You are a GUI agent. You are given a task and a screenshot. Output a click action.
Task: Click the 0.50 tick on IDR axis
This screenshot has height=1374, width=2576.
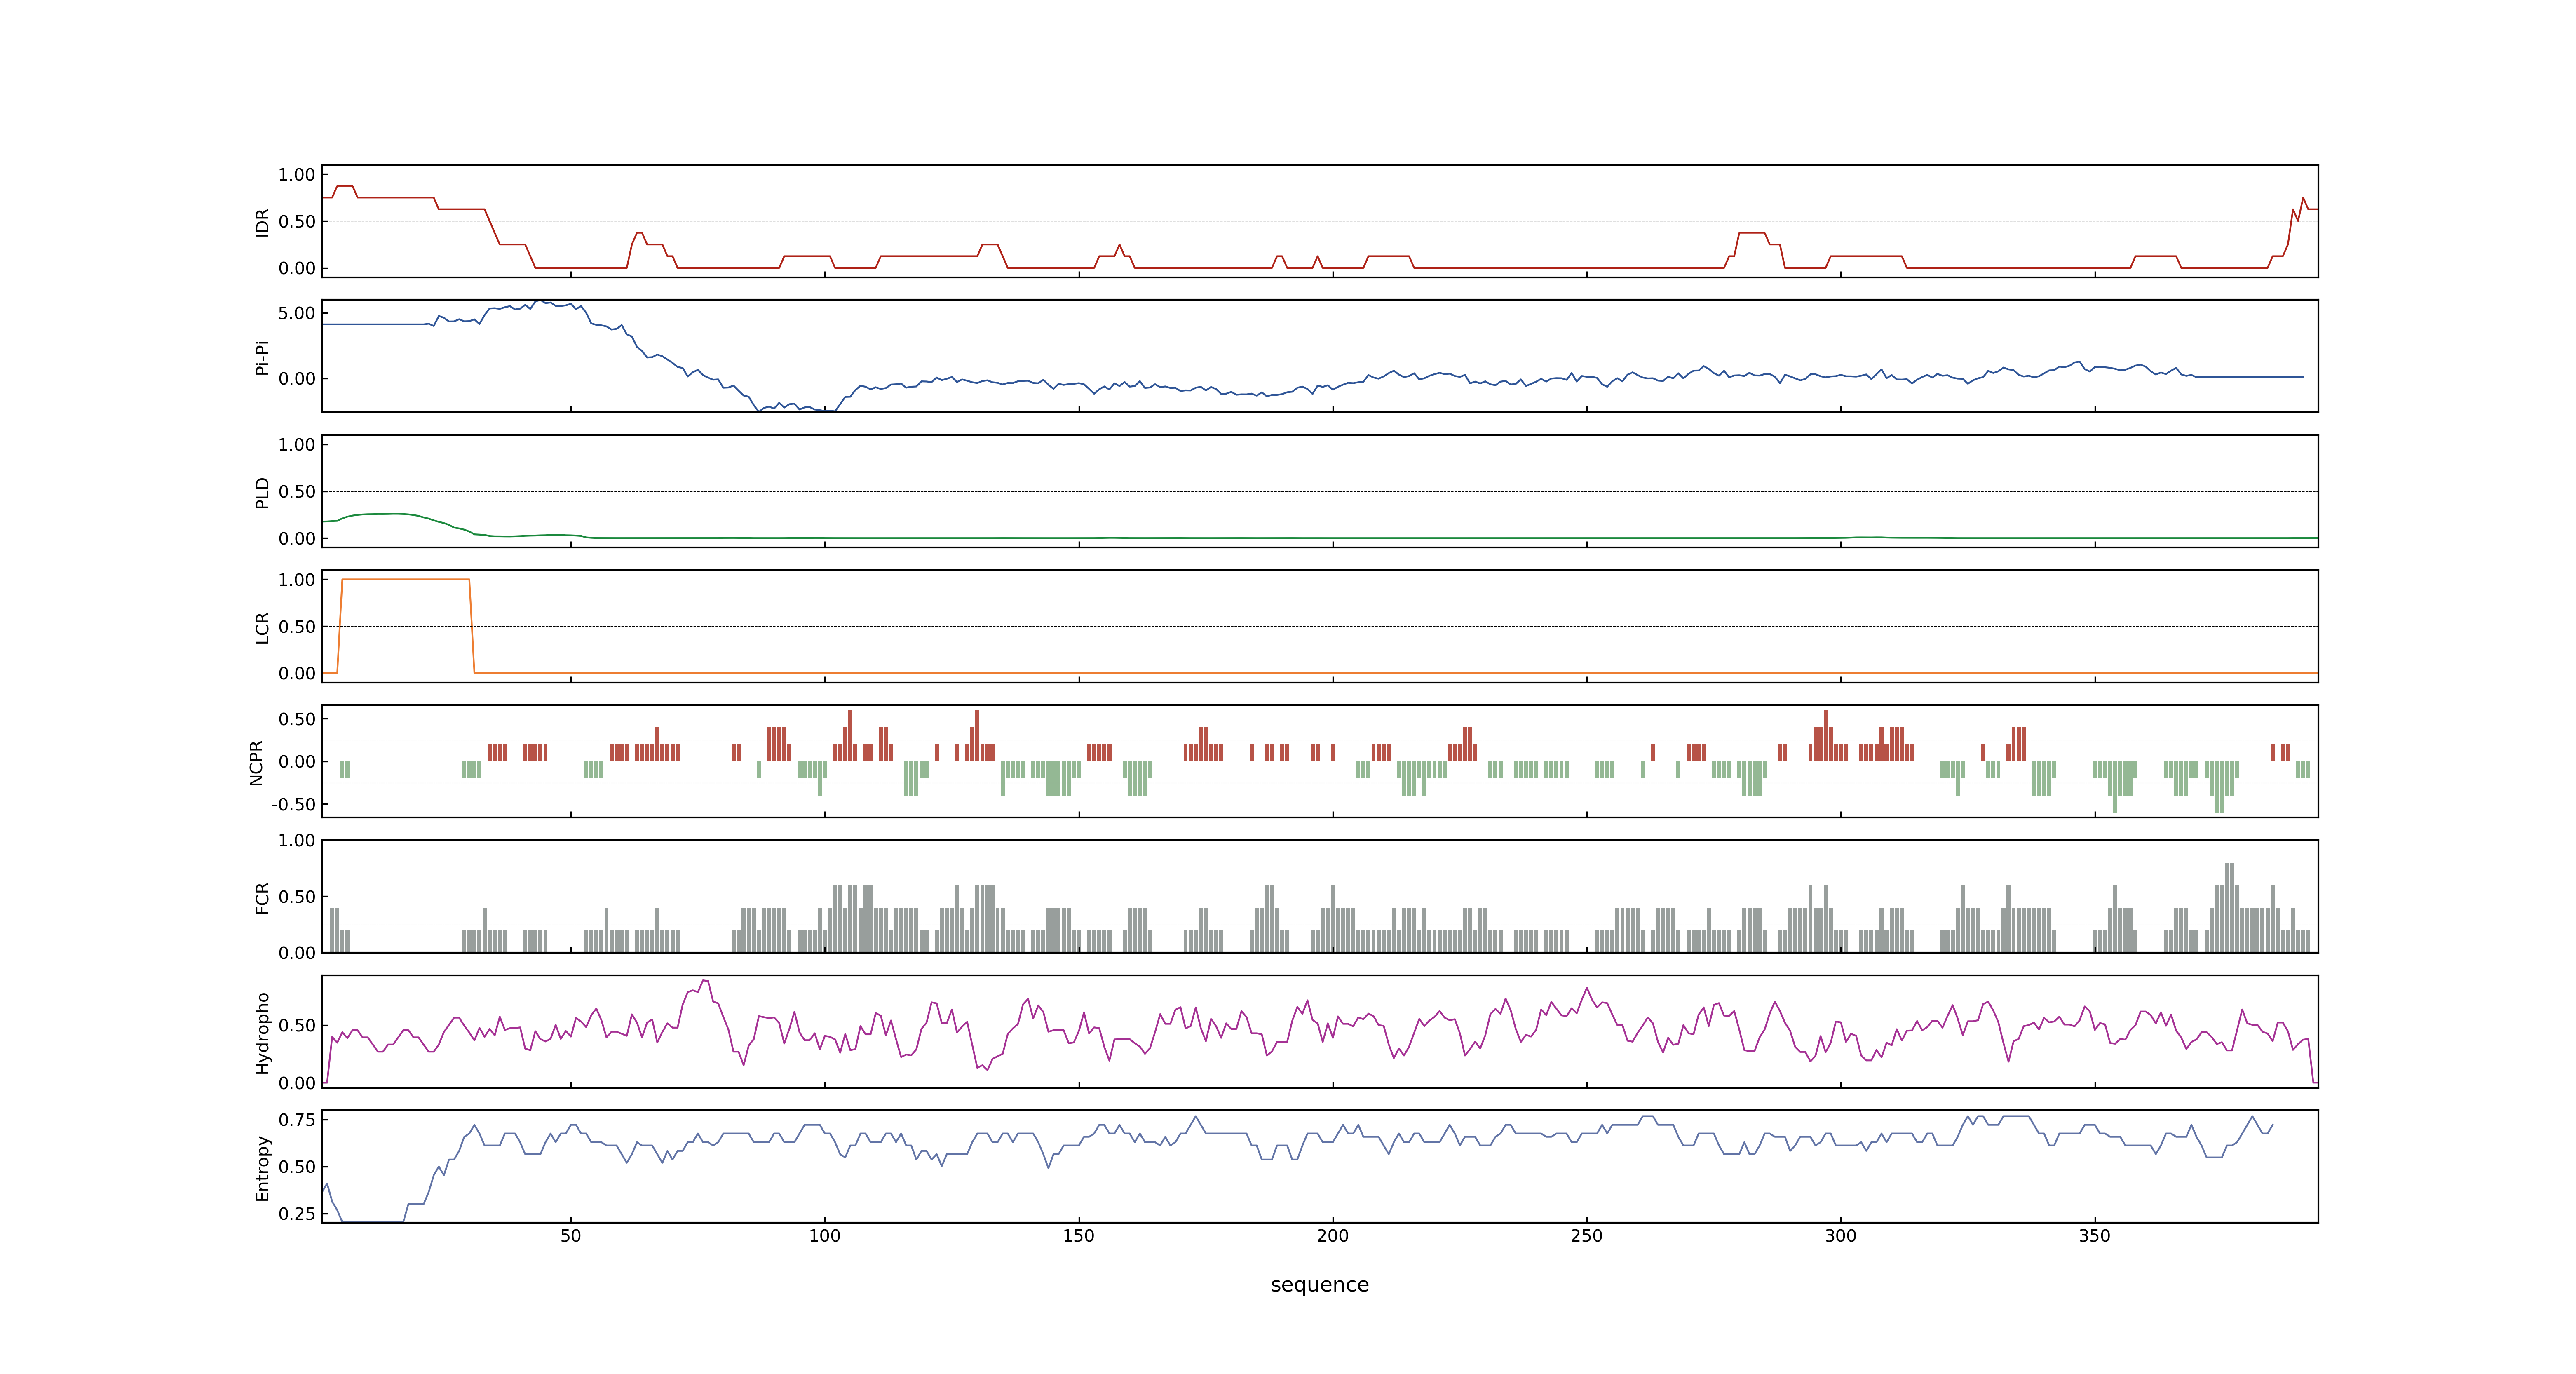click(x=297, y=222)
